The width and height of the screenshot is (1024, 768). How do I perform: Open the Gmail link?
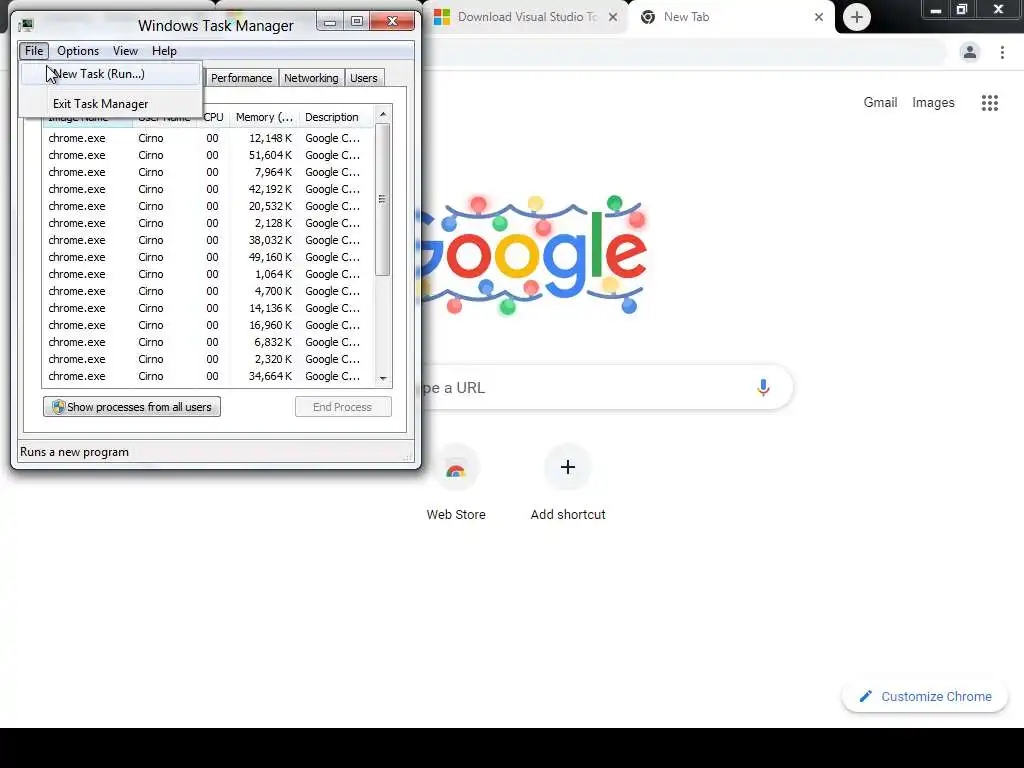point(880,103)
